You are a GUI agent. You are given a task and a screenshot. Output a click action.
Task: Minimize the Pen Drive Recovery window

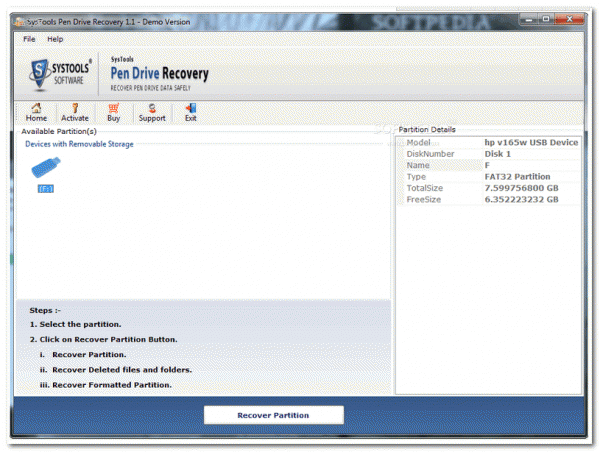[x=529, y=19]
